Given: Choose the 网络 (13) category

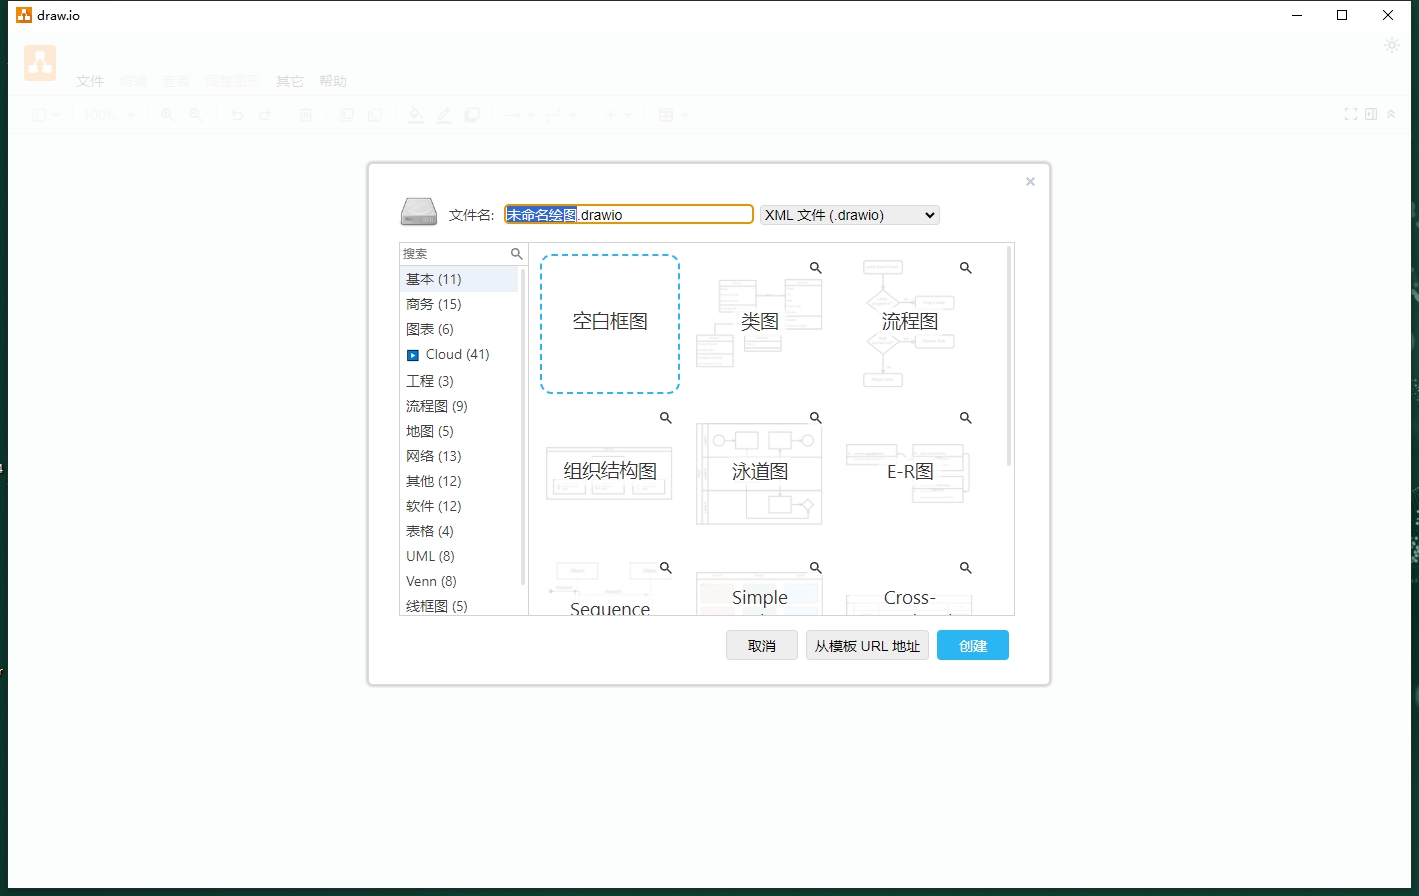Looking at the screenshot, I should point(433,456).
